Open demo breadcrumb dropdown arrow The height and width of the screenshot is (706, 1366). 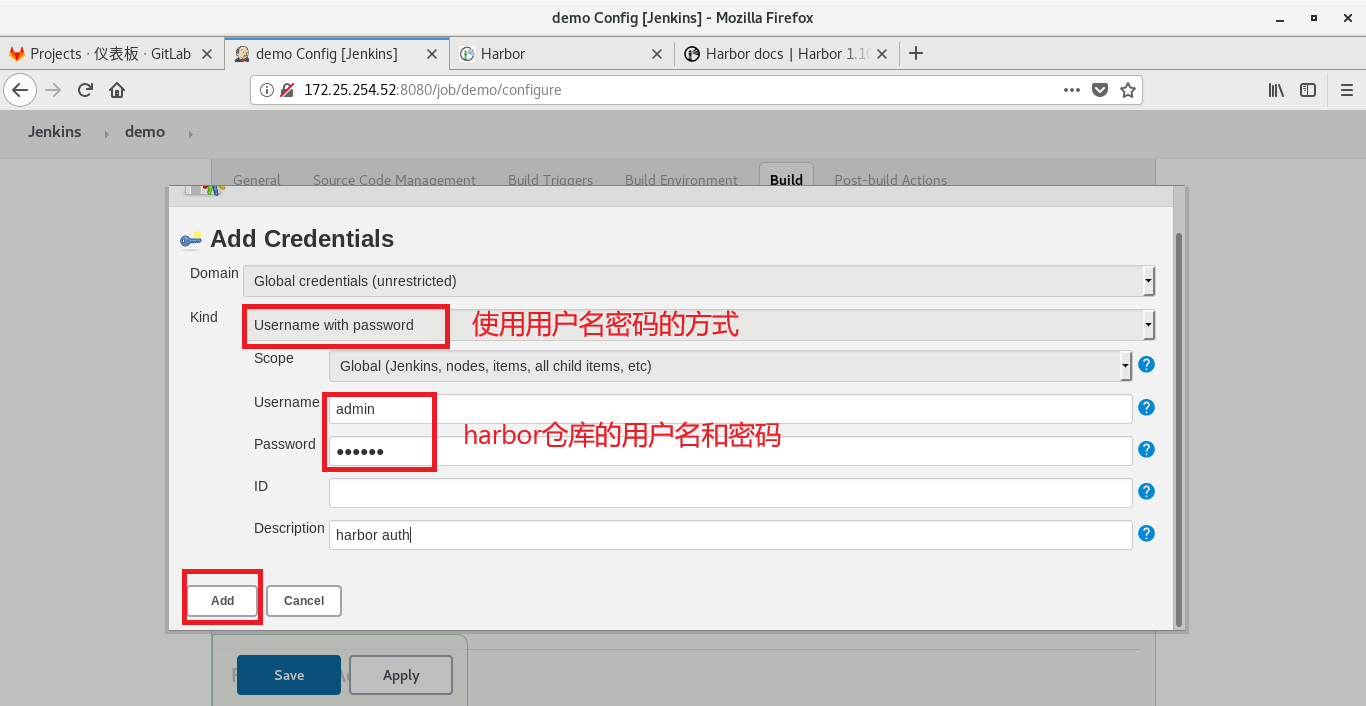point(189,133)
